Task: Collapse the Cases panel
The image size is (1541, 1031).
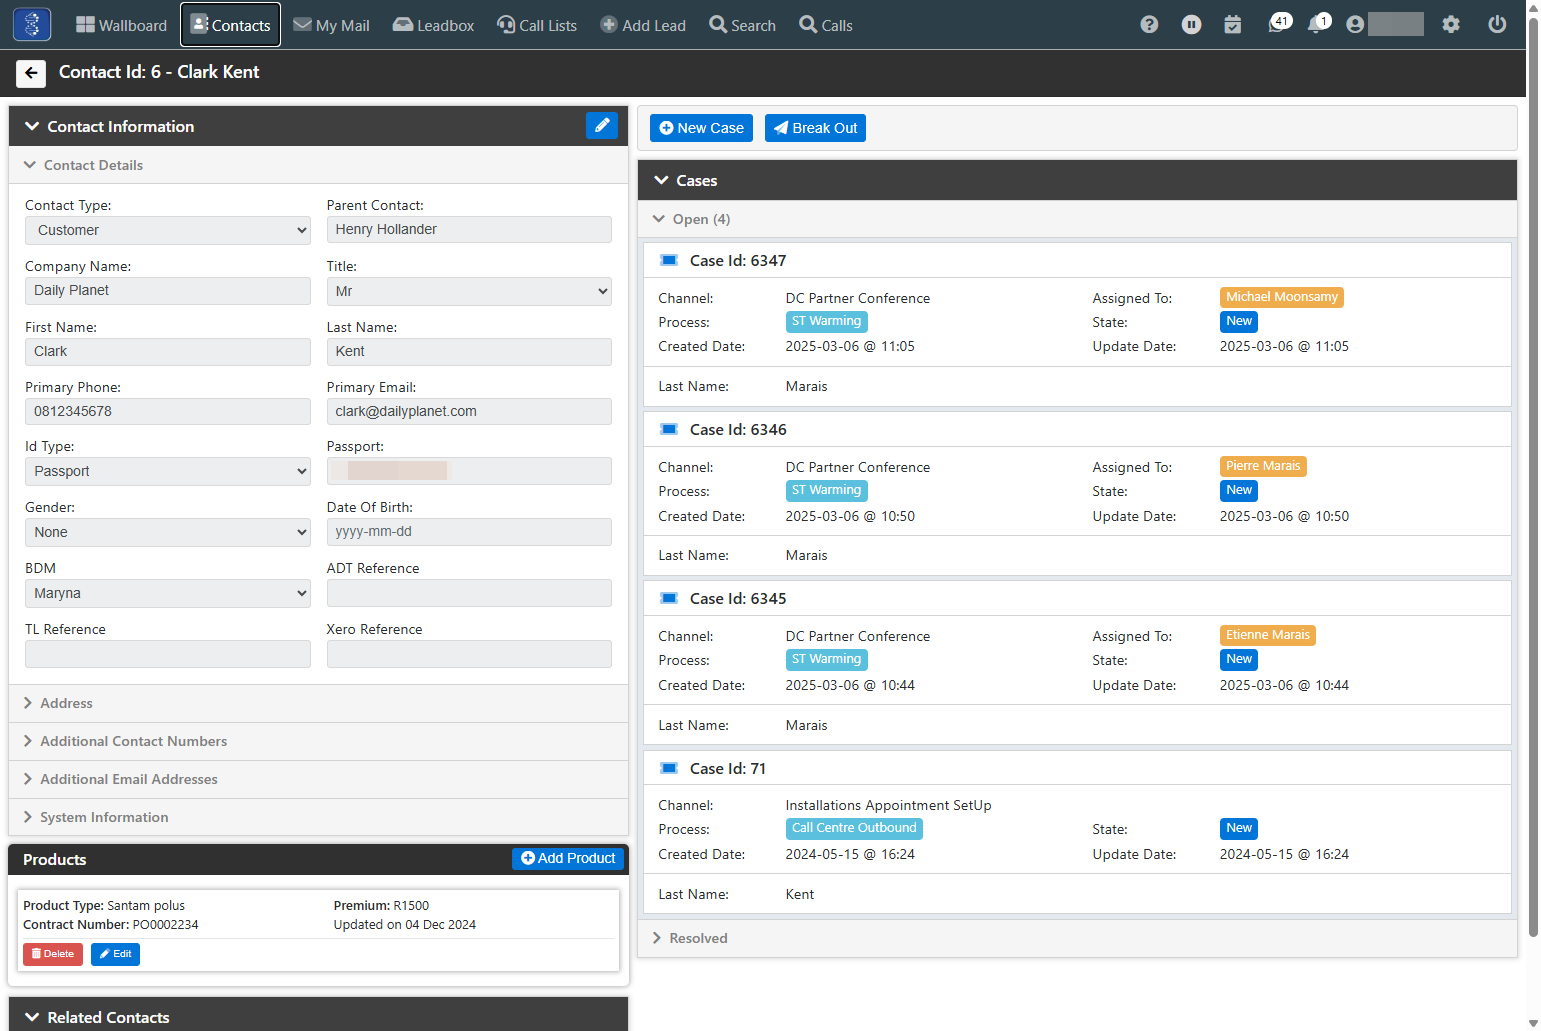Action: [x=661, y=180]
